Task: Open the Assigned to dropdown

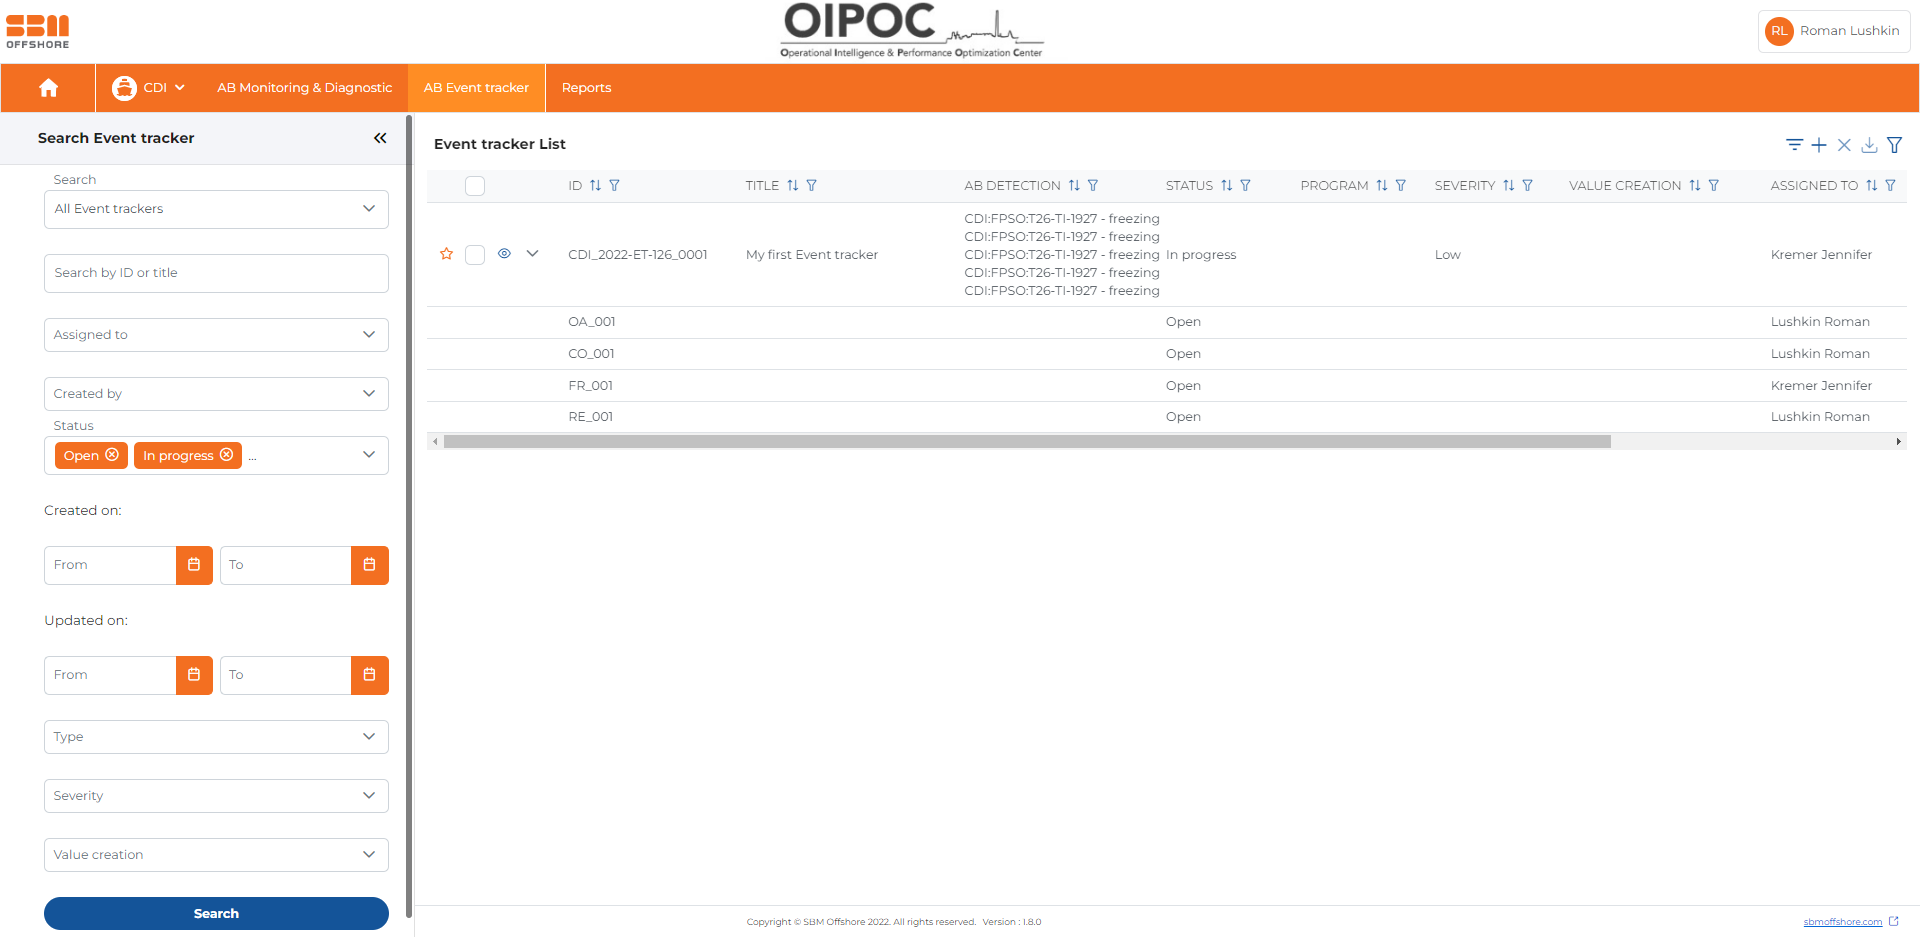Action: click(x=216, y=335)
